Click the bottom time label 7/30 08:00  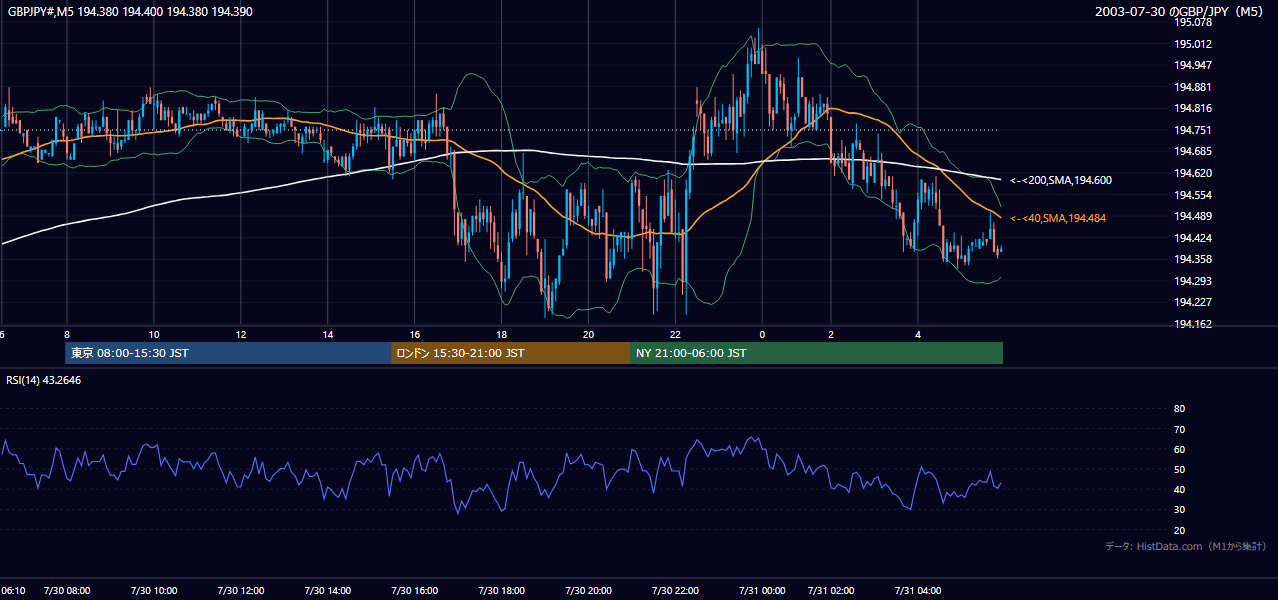pos(67,591)
